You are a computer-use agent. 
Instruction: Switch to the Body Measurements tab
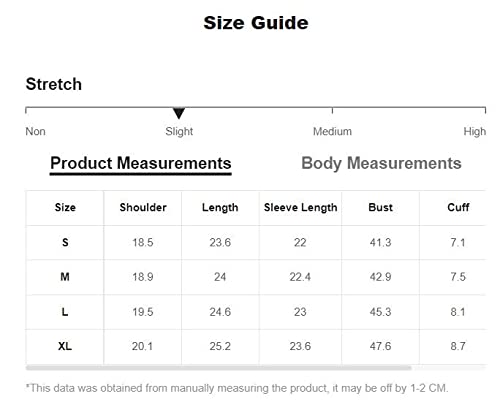click(x=381, y=163)
